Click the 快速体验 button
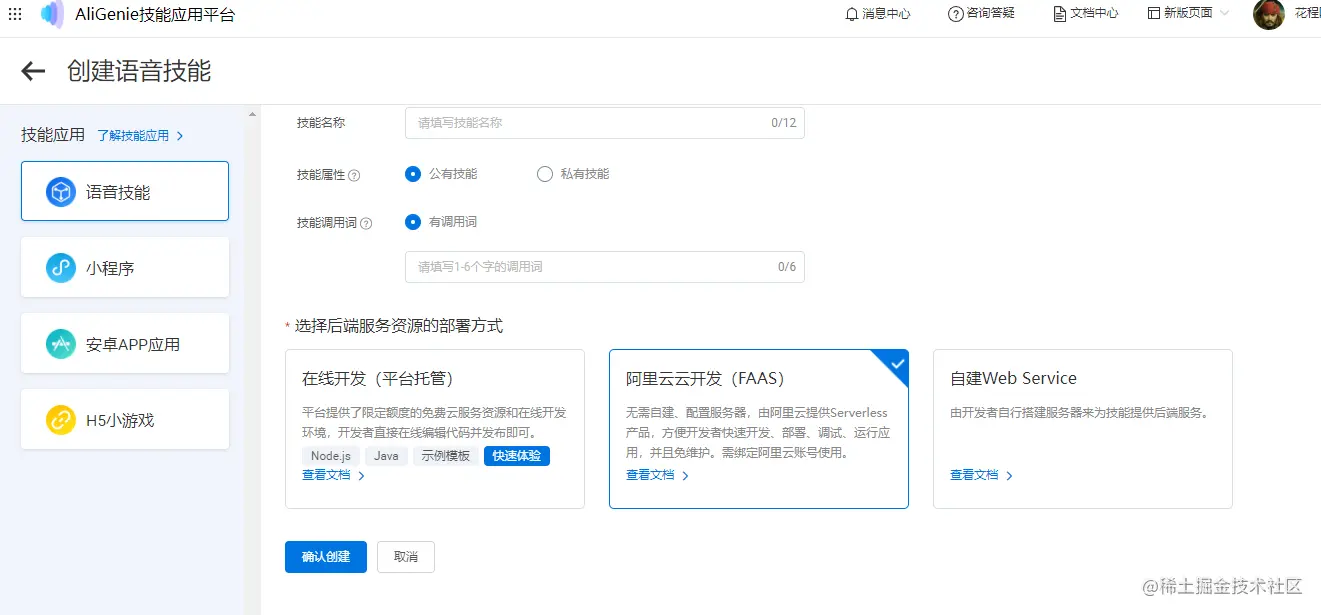This screenshot has height=615, width=1321. point(517,456)
